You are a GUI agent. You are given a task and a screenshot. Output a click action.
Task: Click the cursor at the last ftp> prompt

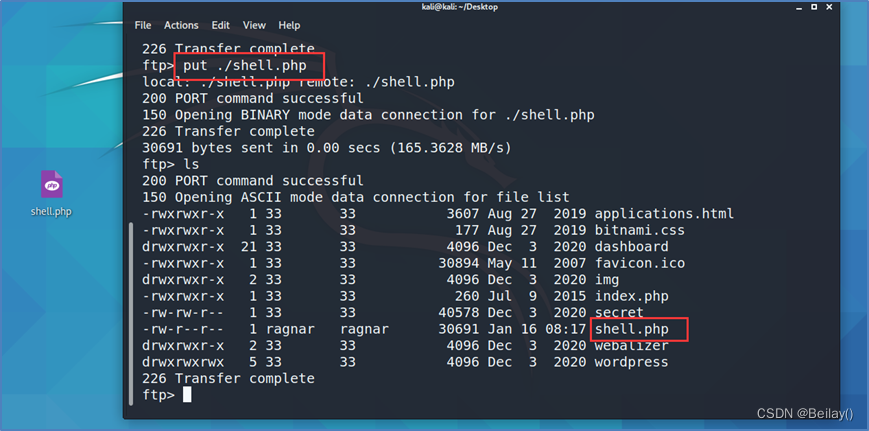point(187,395)
